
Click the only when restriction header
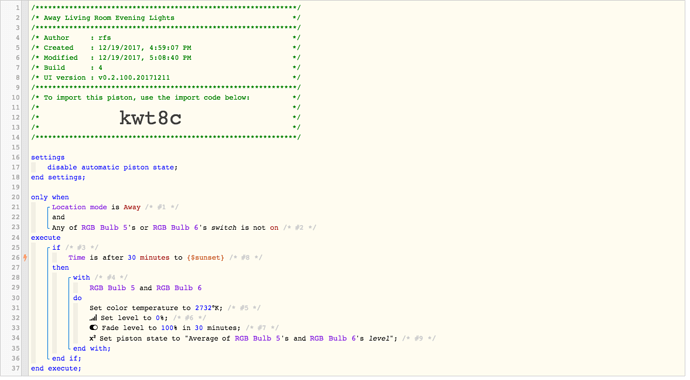[x=50, y=197]
